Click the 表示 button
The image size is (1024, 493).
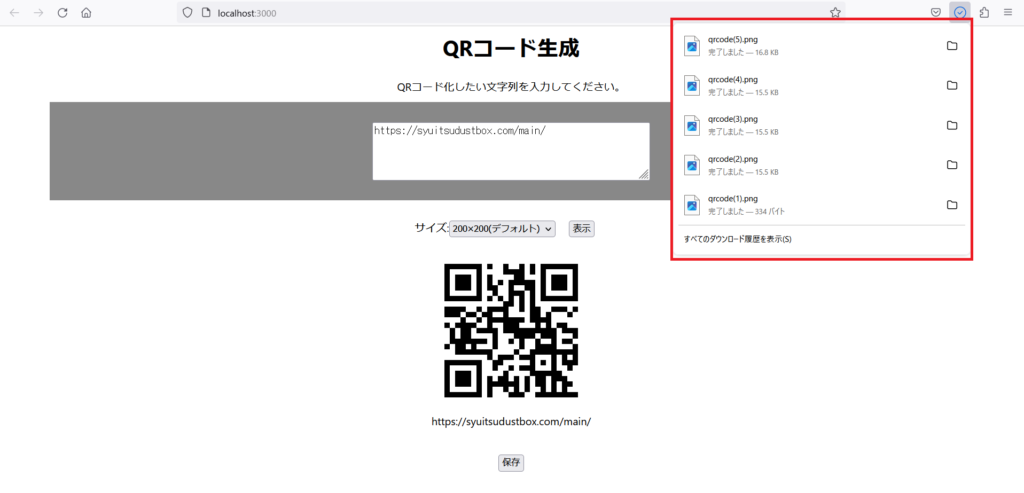click(x=582, y=229)
